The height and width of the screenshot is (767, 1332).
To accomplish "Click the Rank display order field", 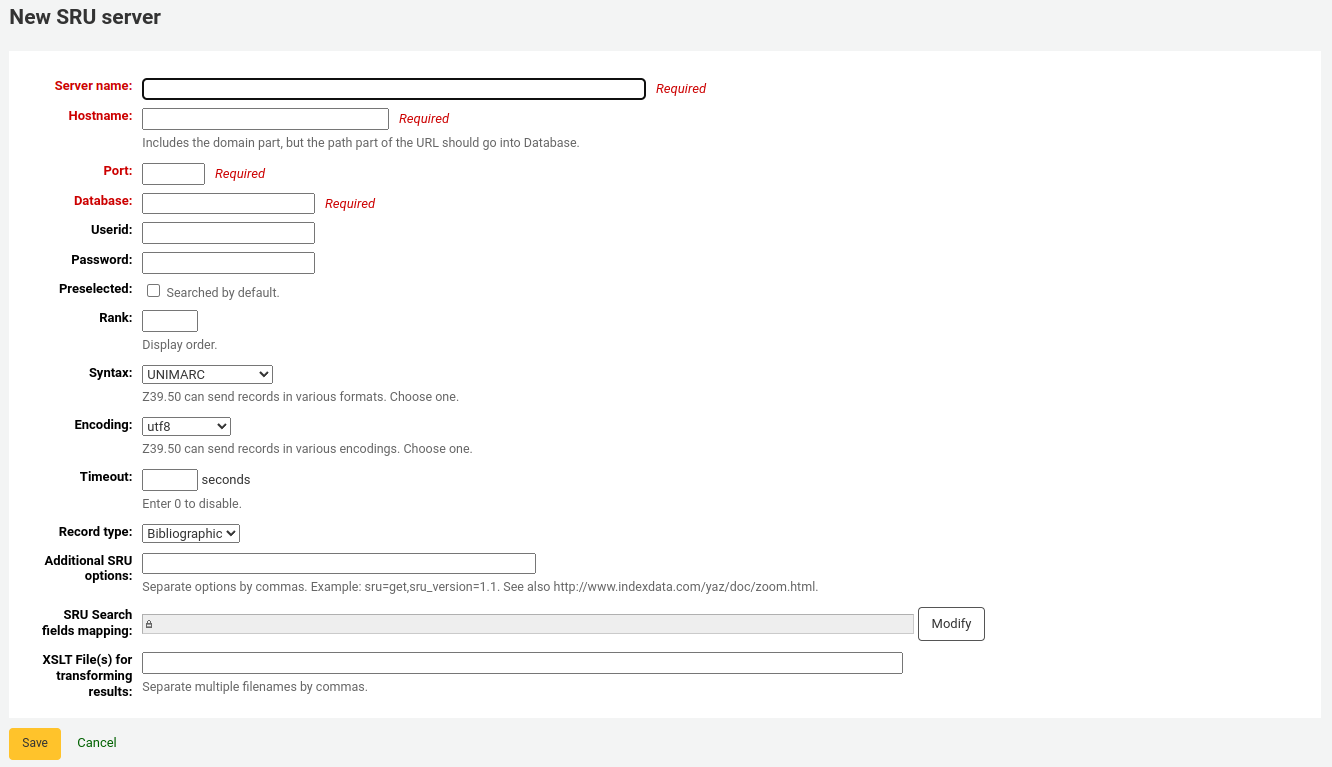I will click(x=170, y=321).
